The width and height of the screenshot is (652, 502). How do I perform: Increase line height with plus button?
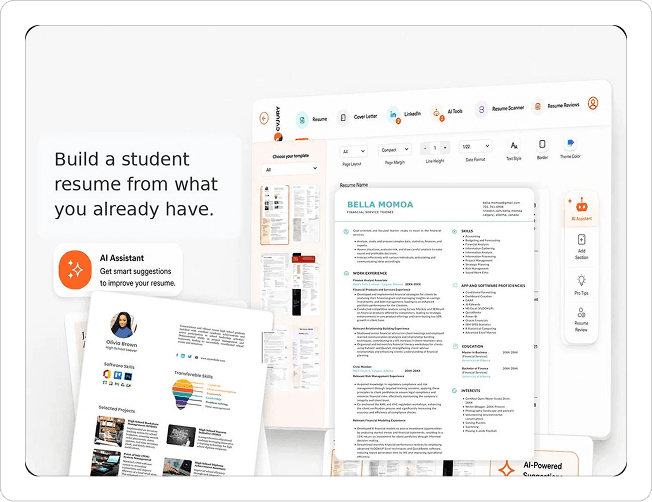click(x=445, y=147)
